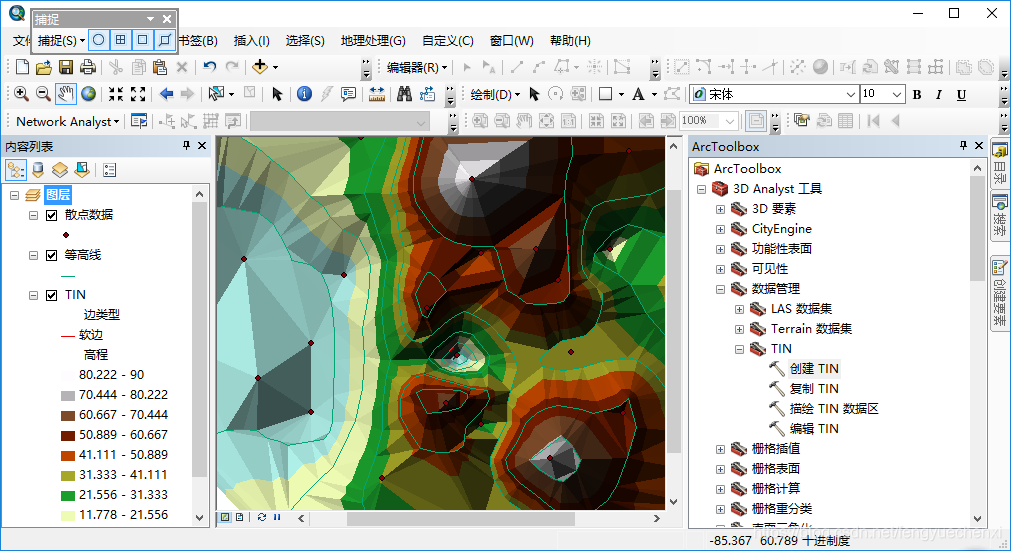The image size is (1011, 551).
Task: Open the Network Analyst dropdown menu
Action: point(68,121)
